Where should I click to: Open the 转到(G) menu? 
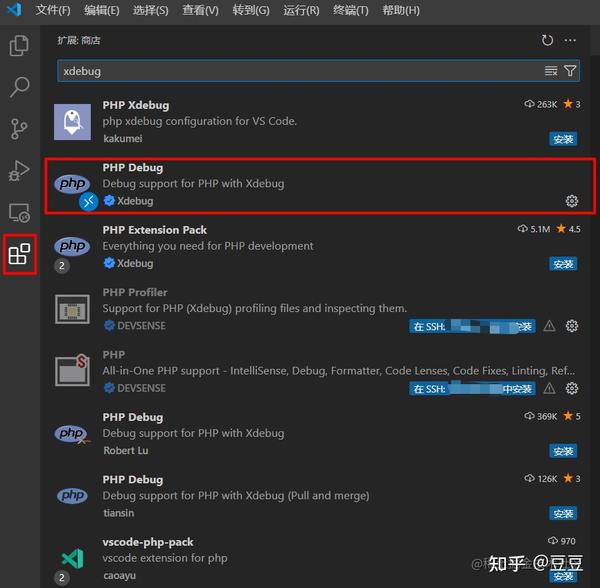(x=251, y=10)
